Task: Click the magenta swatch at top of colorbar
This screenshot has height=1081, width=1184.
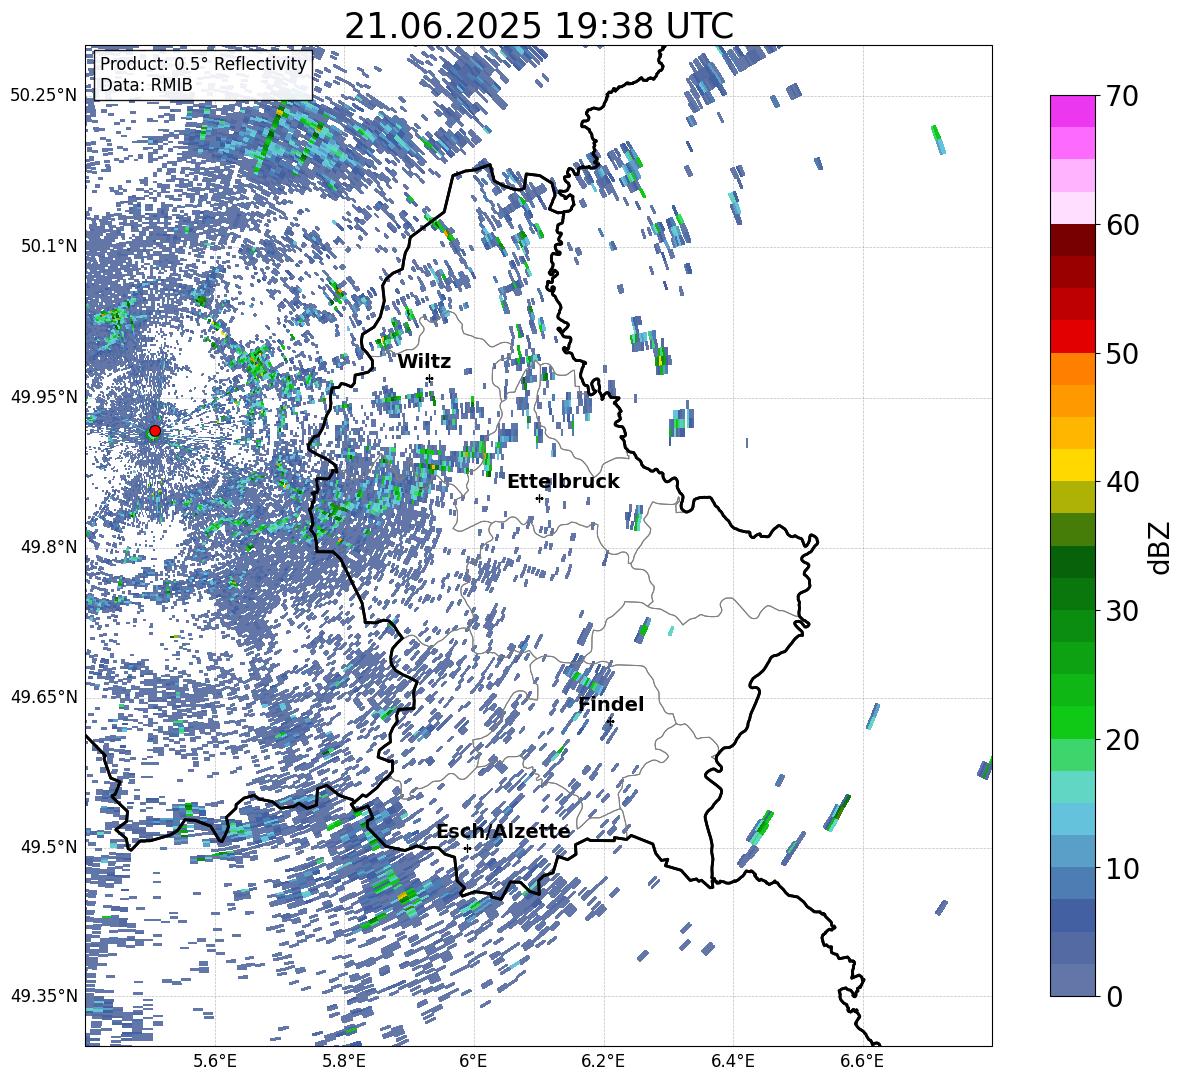Action: [1073, 111]
